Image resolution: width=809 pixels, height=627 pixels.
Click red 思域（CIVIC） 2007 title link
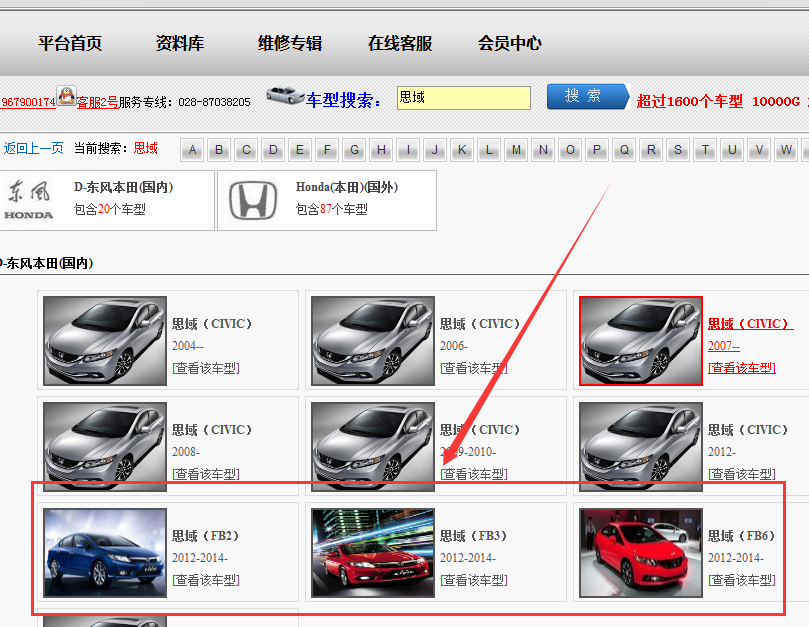750,324
